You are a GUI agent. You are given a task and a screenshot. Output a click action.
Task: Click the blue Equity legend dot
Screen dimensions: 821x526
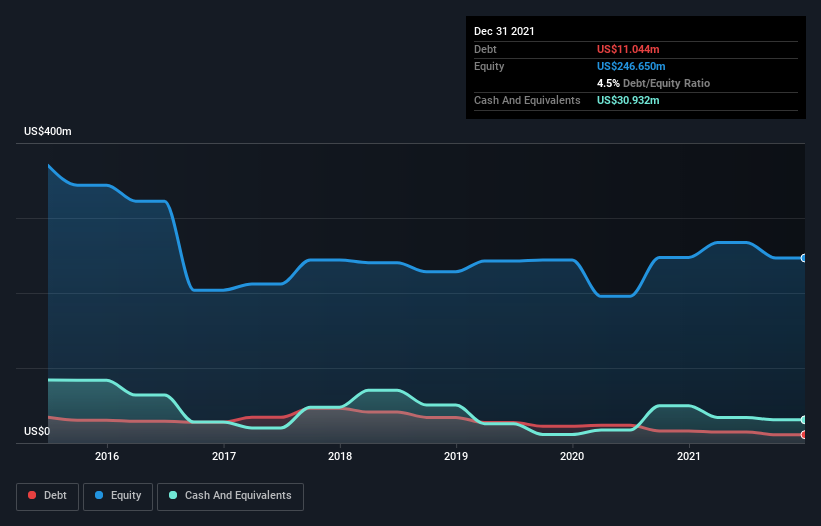point(99,495)
